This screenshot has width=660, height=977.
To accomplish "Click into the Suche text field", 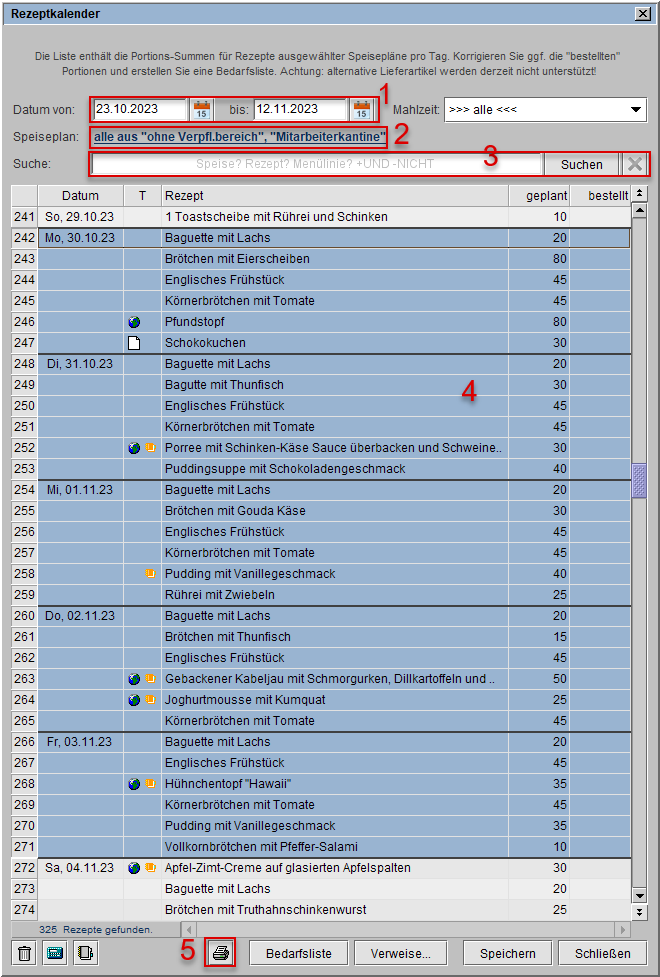I will point(316,164).
